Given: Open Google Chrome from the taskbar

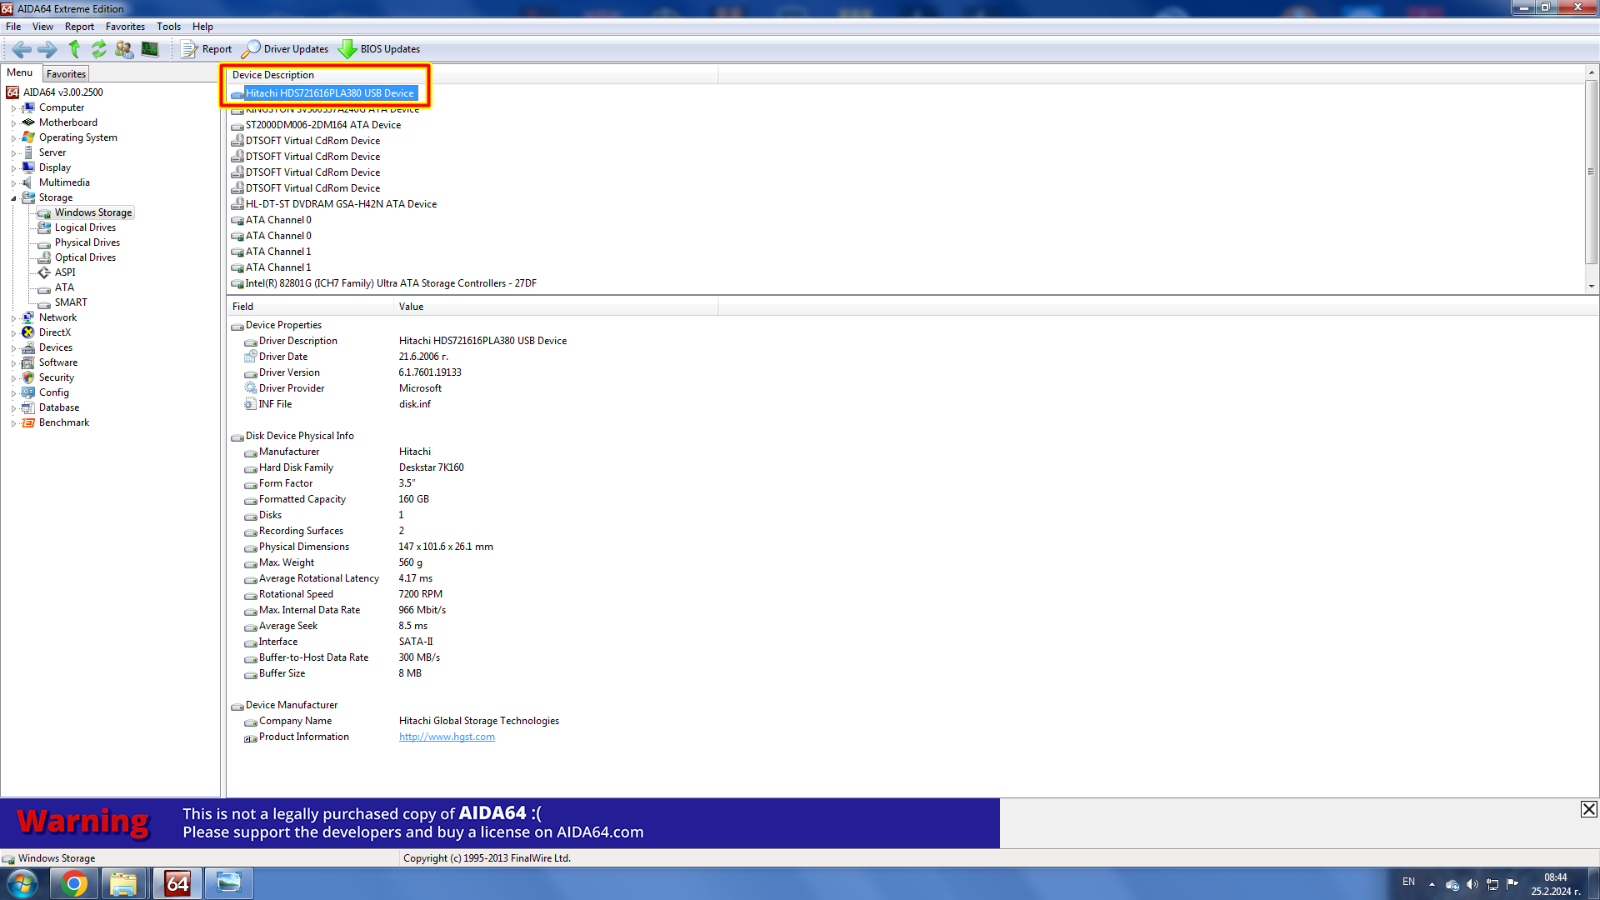Looking at the screenshot, I should [73, 884].
